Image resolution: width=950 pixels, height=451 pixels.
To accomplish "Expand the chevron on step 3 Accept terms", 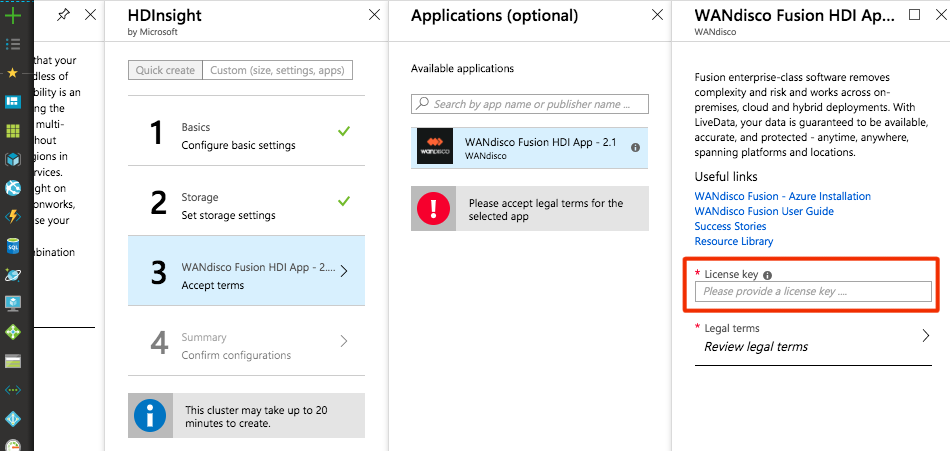I will (x=344, y=271).
